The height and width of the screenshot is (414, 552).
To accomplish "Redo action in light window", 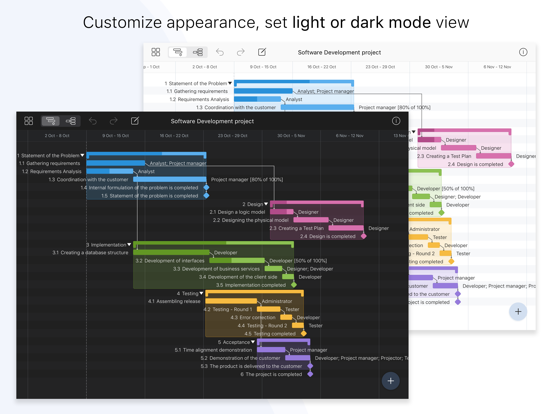I will [241, 52].
